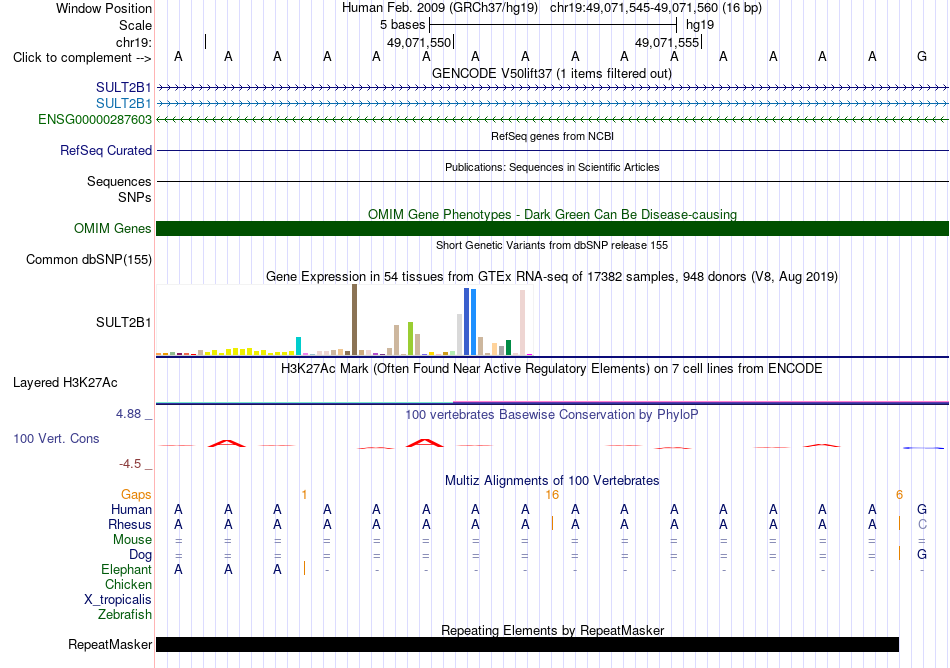
Task: Select the Zebrafish species label
Action: 125,614
